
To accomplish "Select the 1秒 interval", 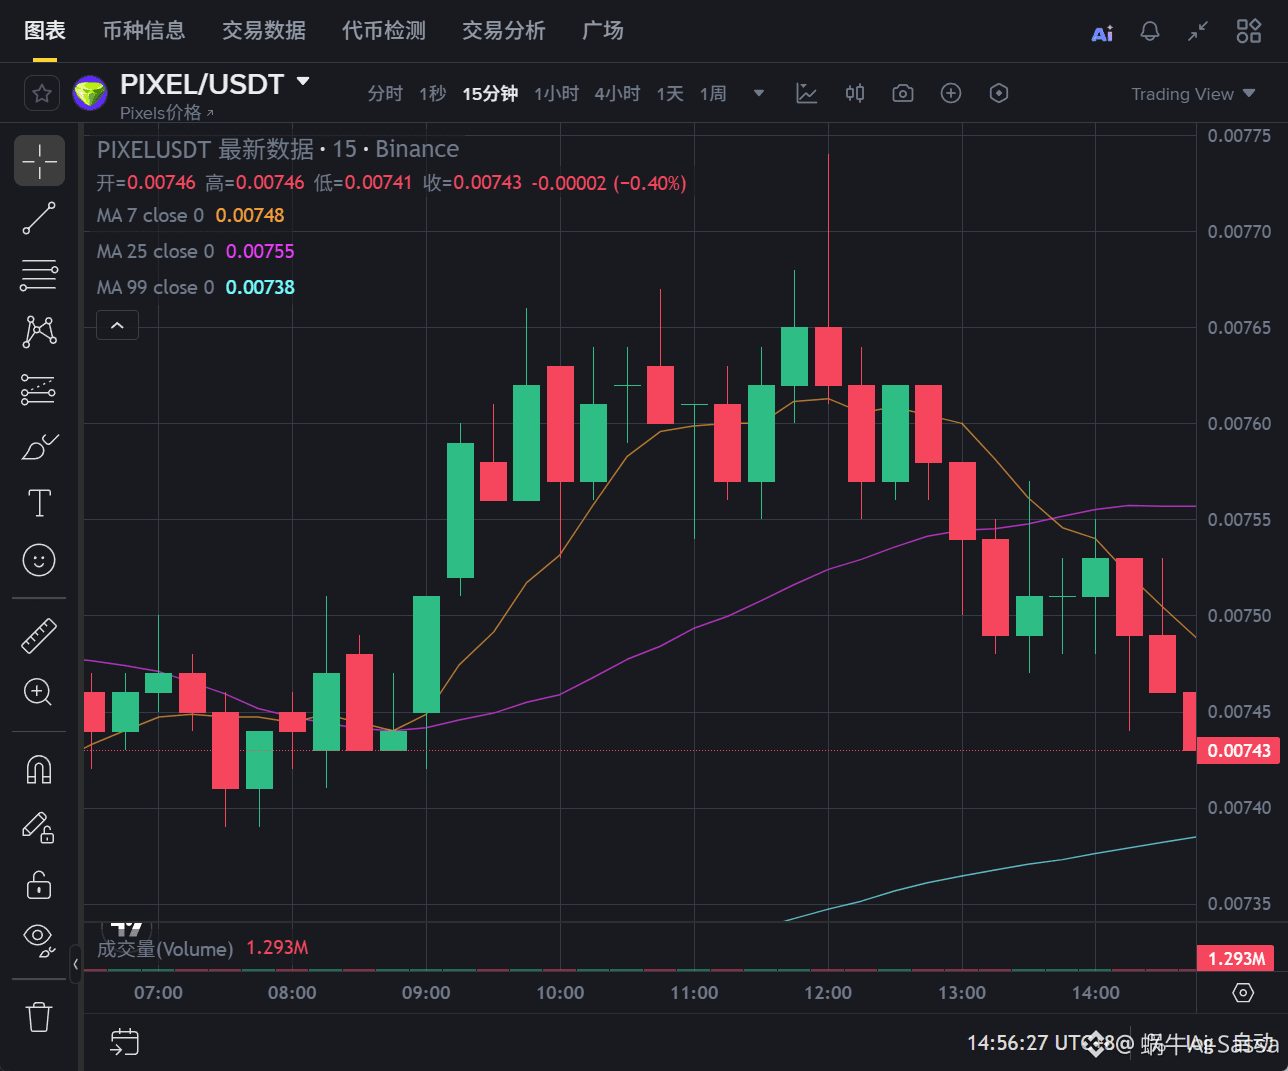I will [x=432, y=94].
